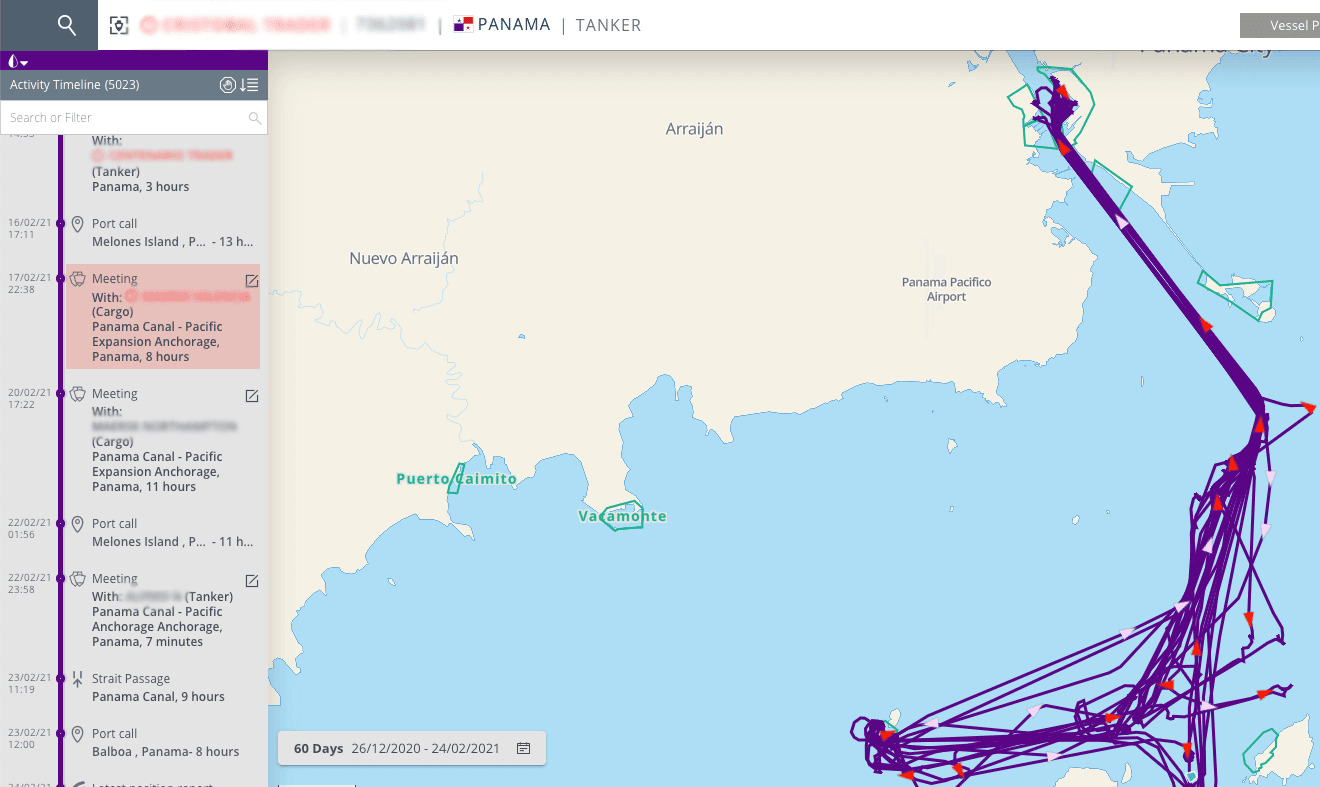Select the highlighted 17/02/21 cargo meeting
The height and width of the screenshot is (787, 1320).
point(160,318)
